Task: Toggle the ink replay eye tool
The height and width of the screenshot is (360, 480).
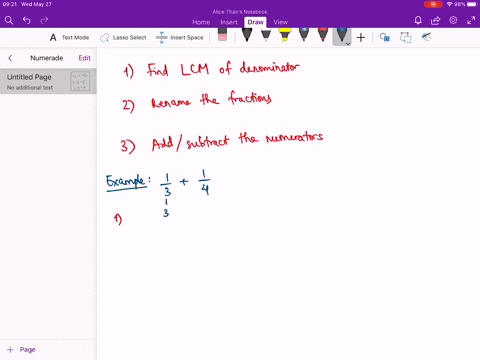Action: tap(426, 37)
